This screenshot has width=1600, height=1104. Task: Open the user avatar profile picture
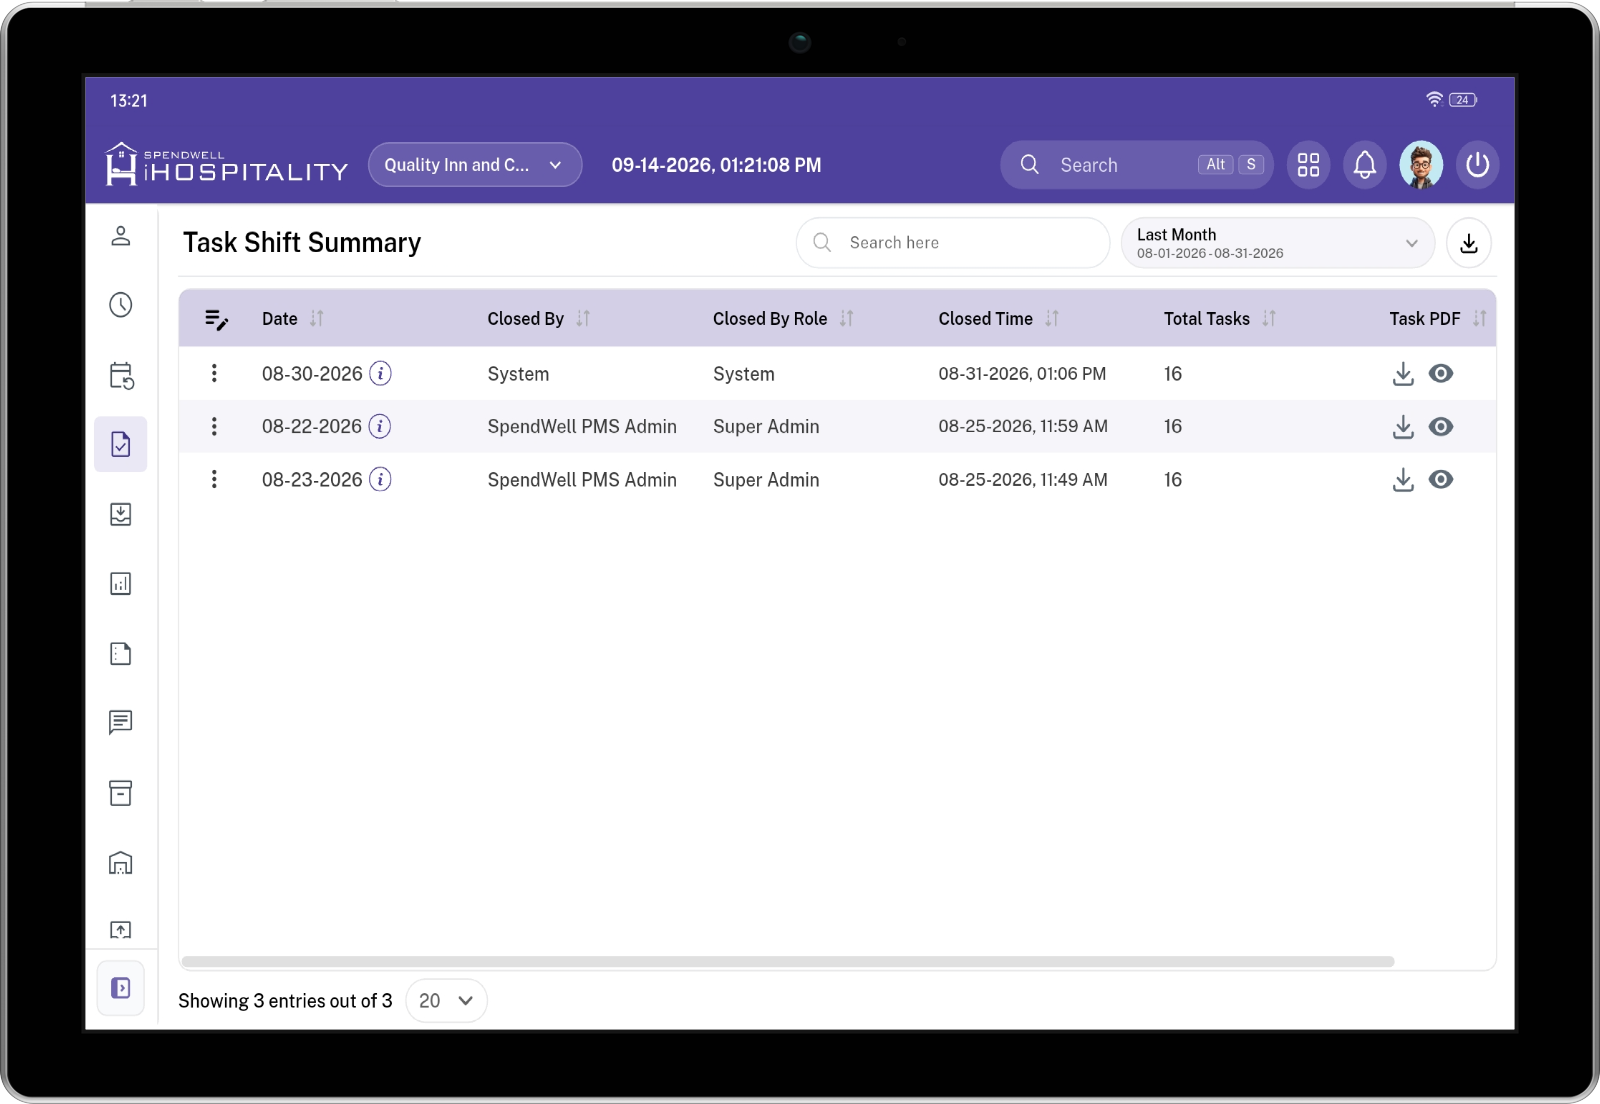point(1421,165)
